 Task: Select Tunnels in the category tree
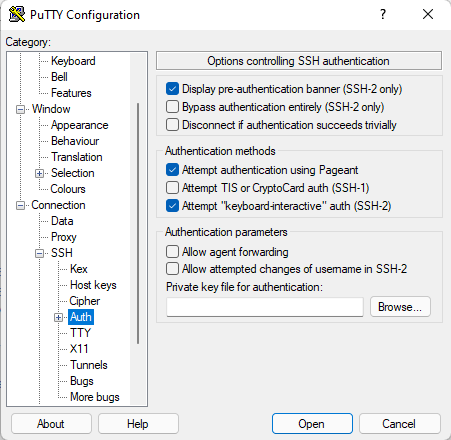[89, 365]
